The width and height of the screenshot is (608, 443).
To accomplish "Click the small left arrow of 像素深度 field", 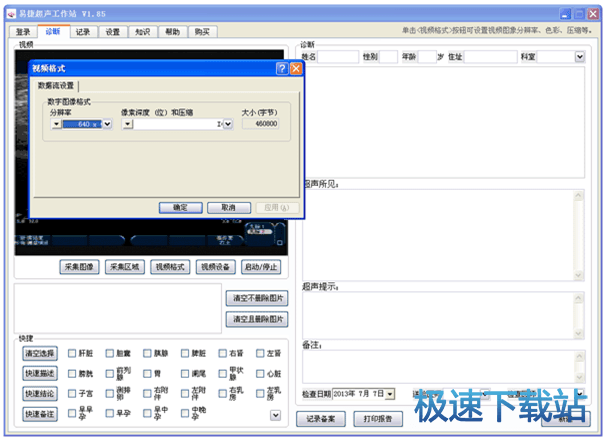I will coord(128,124).
